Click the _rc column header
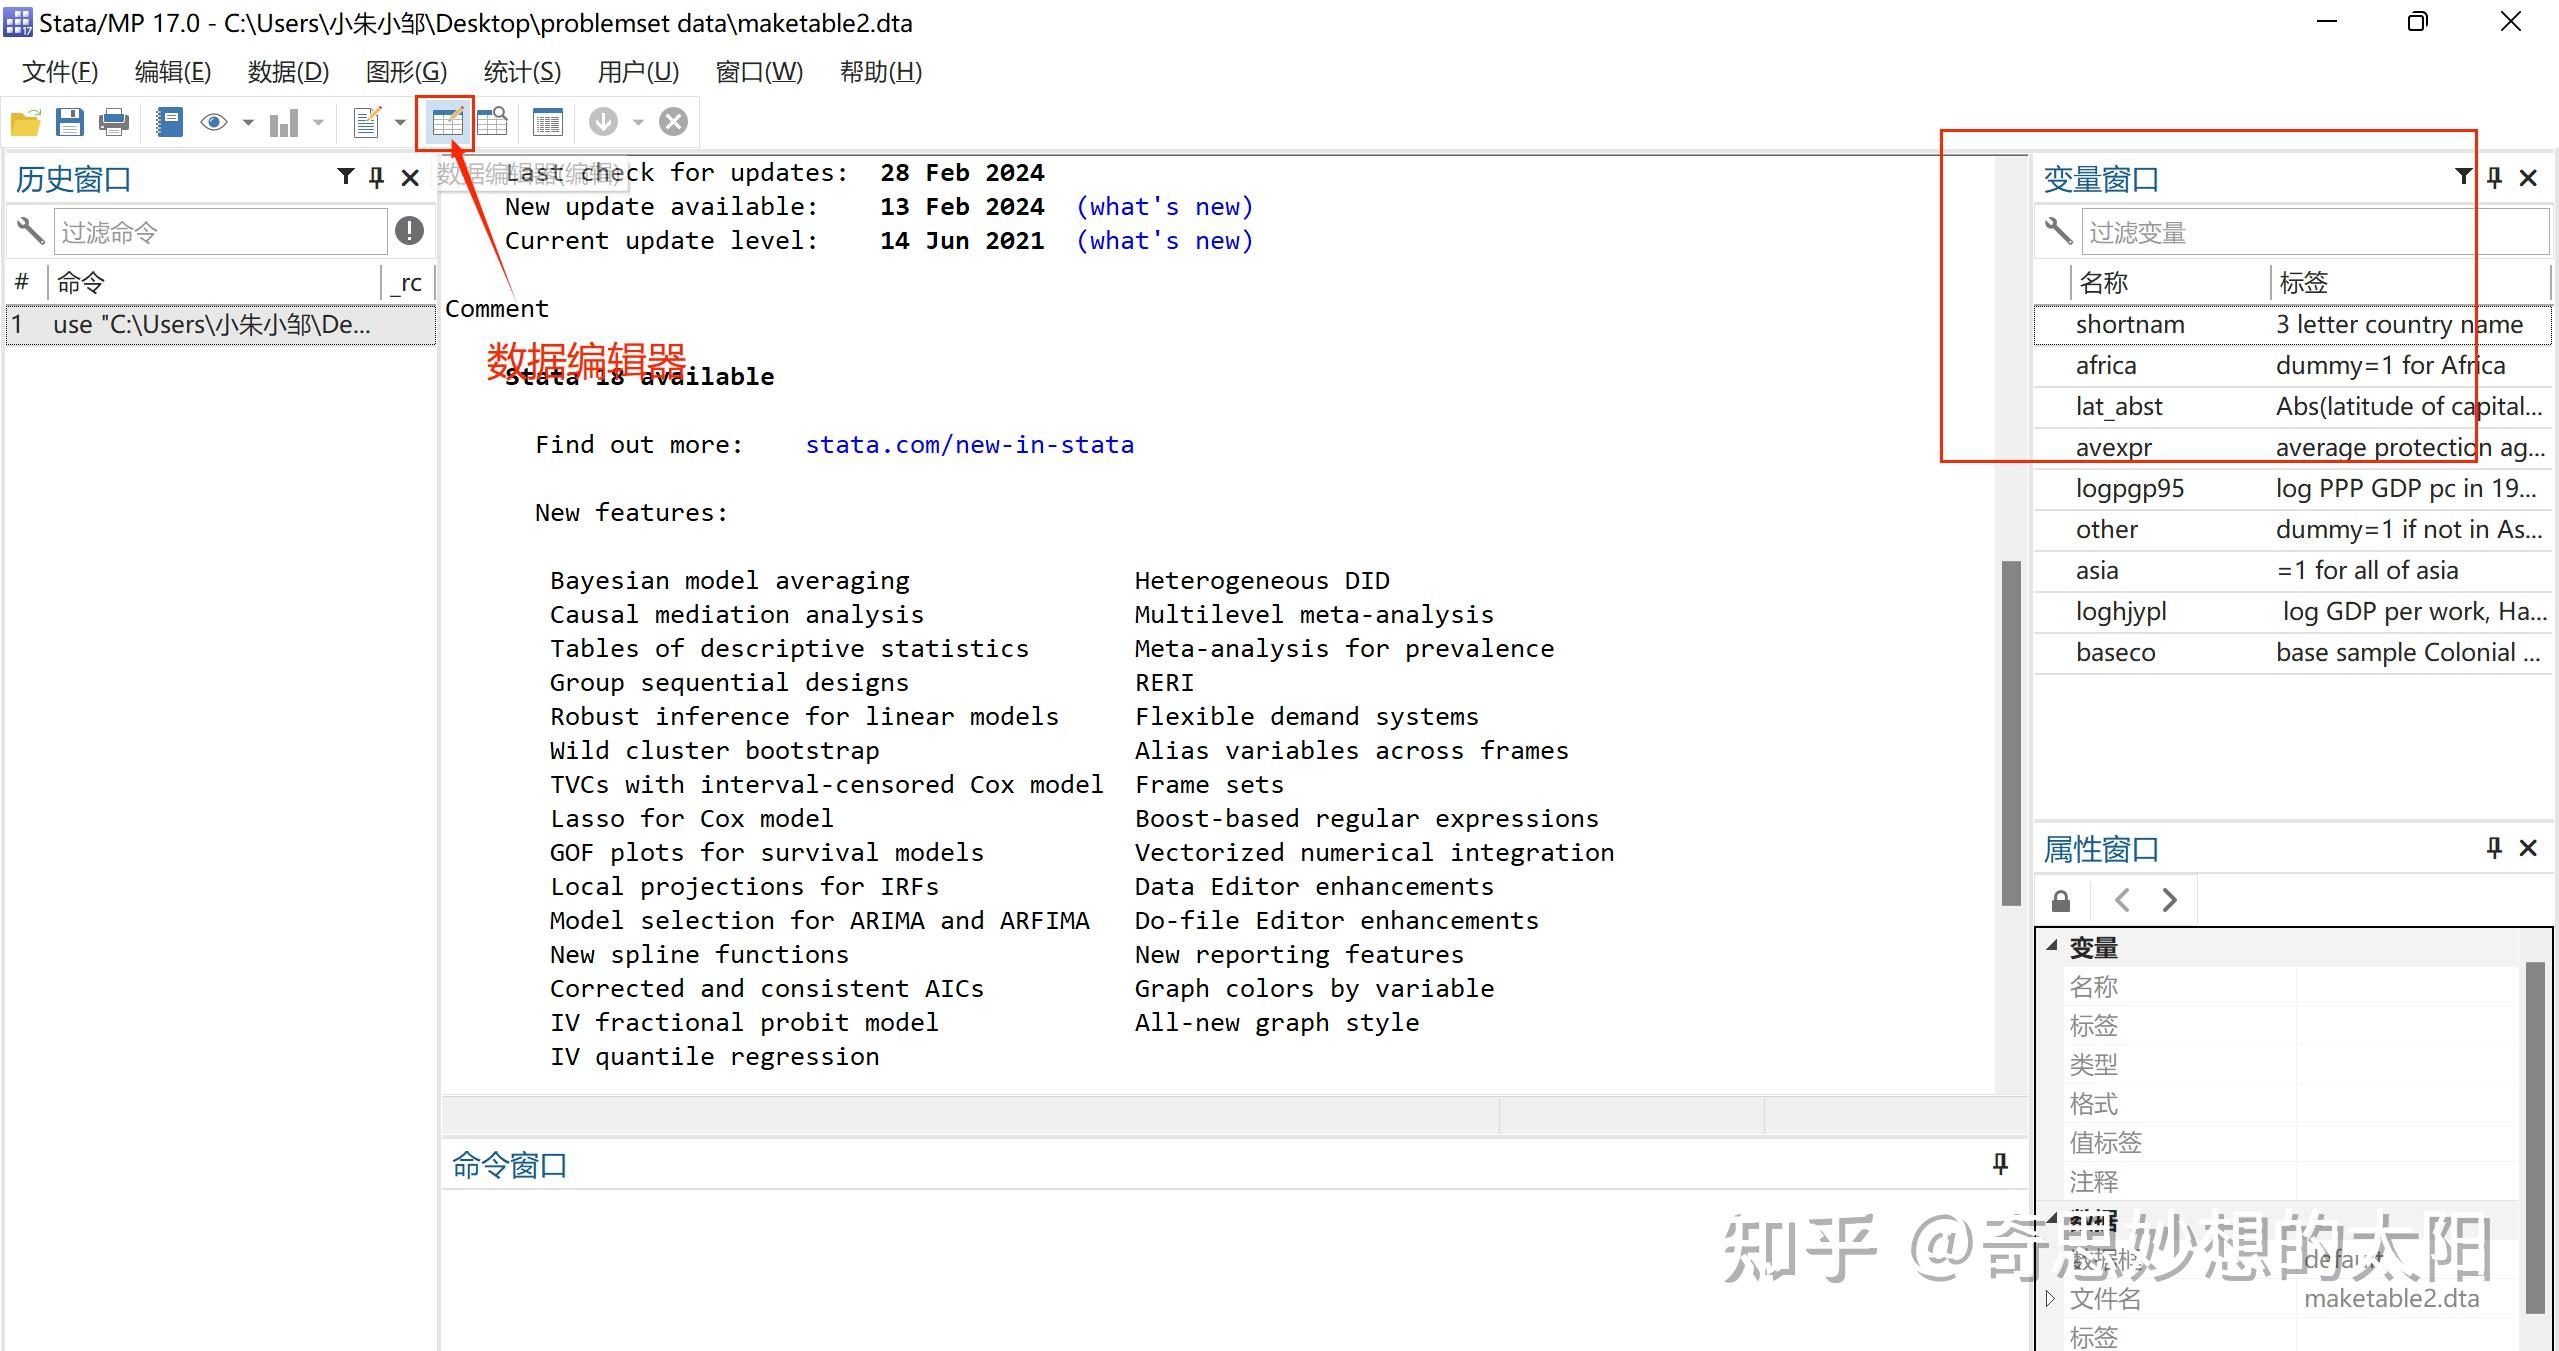 pos(409,283)
